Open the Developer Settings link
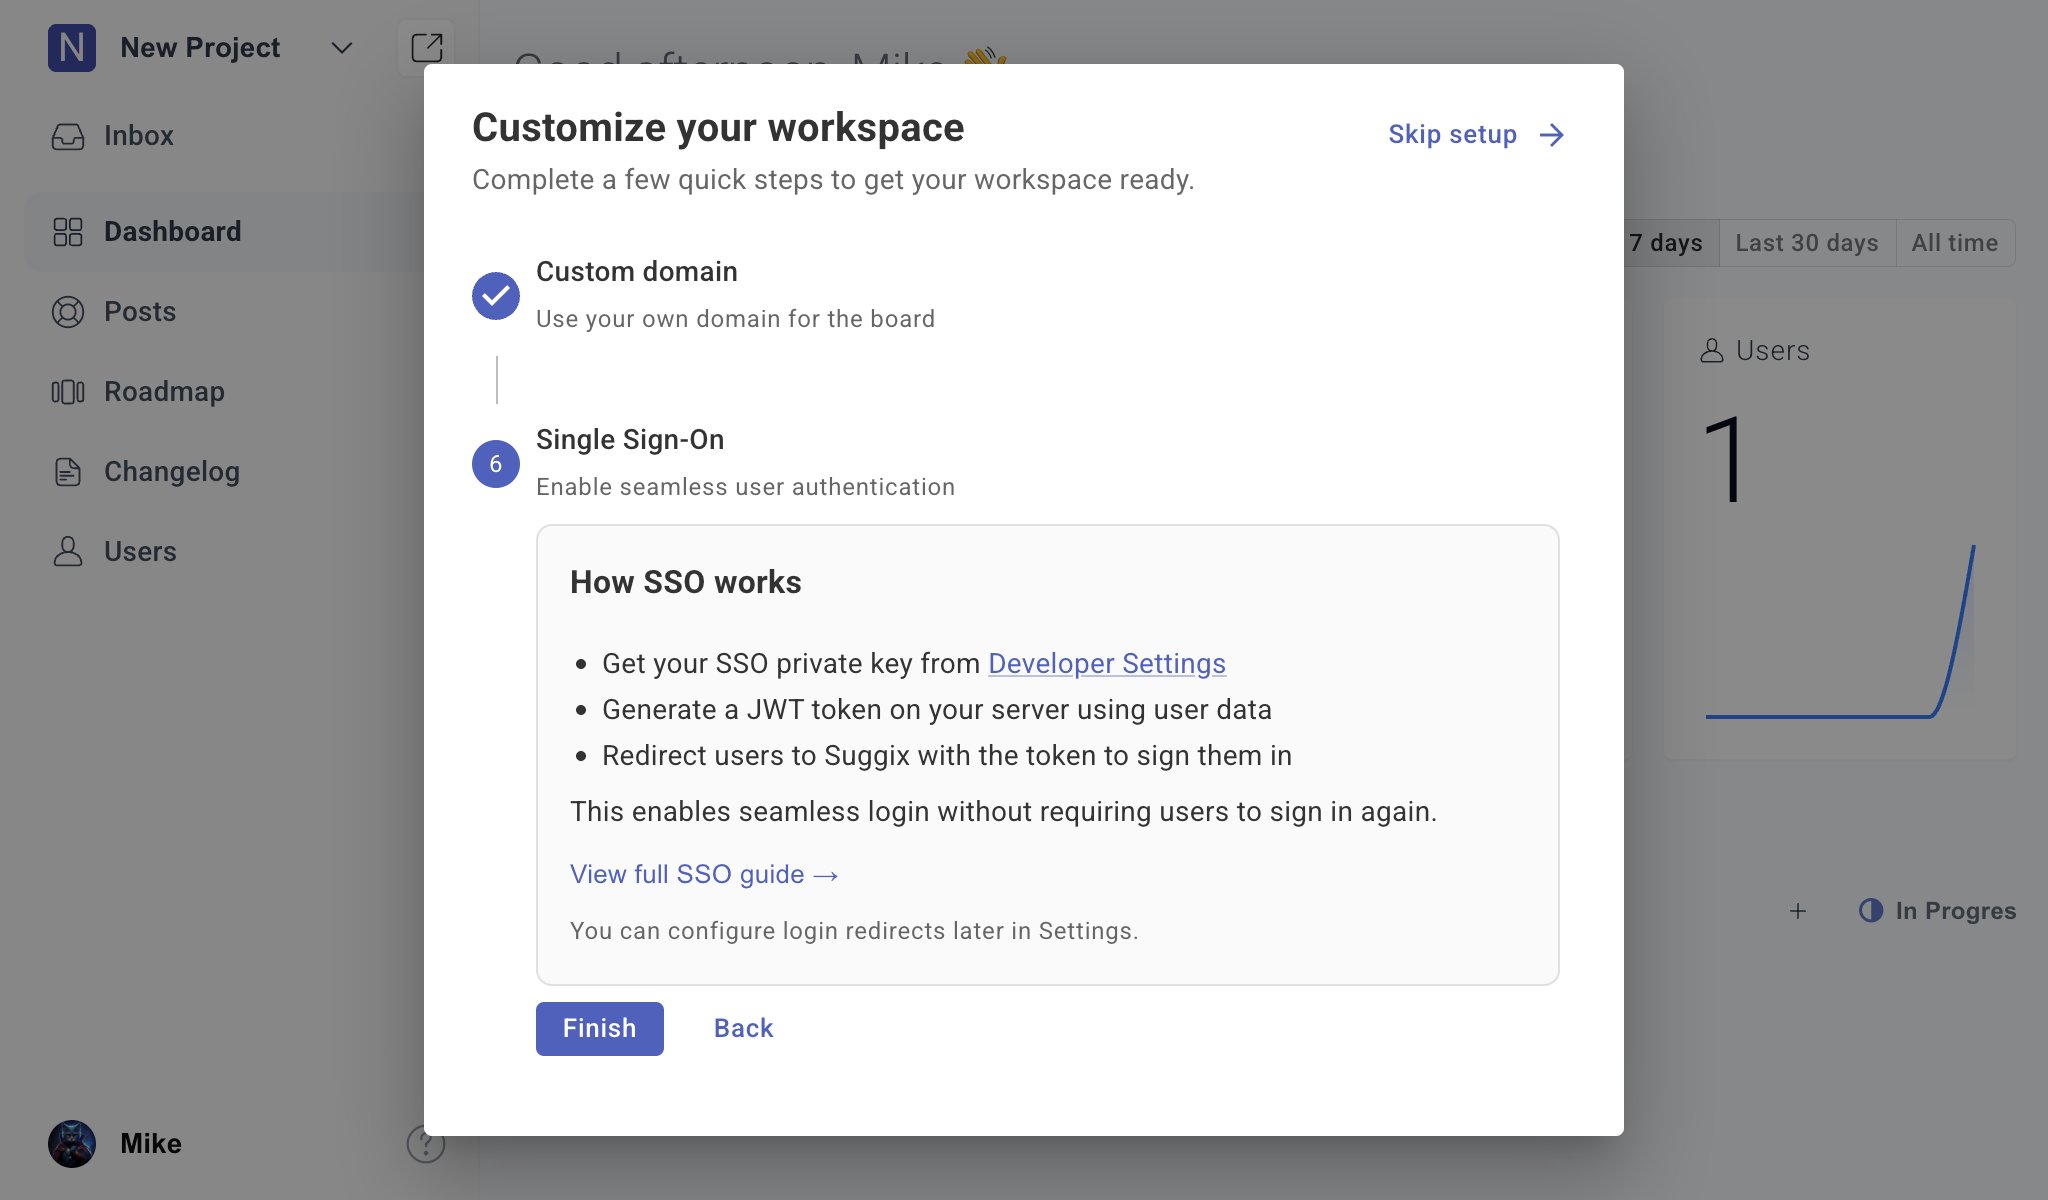 coord(1107,664)
